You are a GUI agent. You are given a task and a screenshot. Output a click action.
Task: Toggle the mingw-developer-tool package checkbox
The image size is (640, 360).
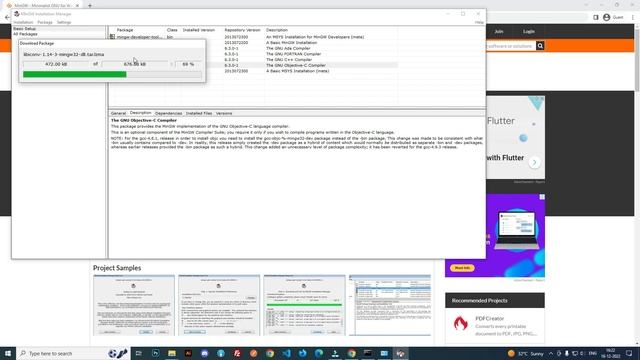pyautogui.click(x=112, y=37)
